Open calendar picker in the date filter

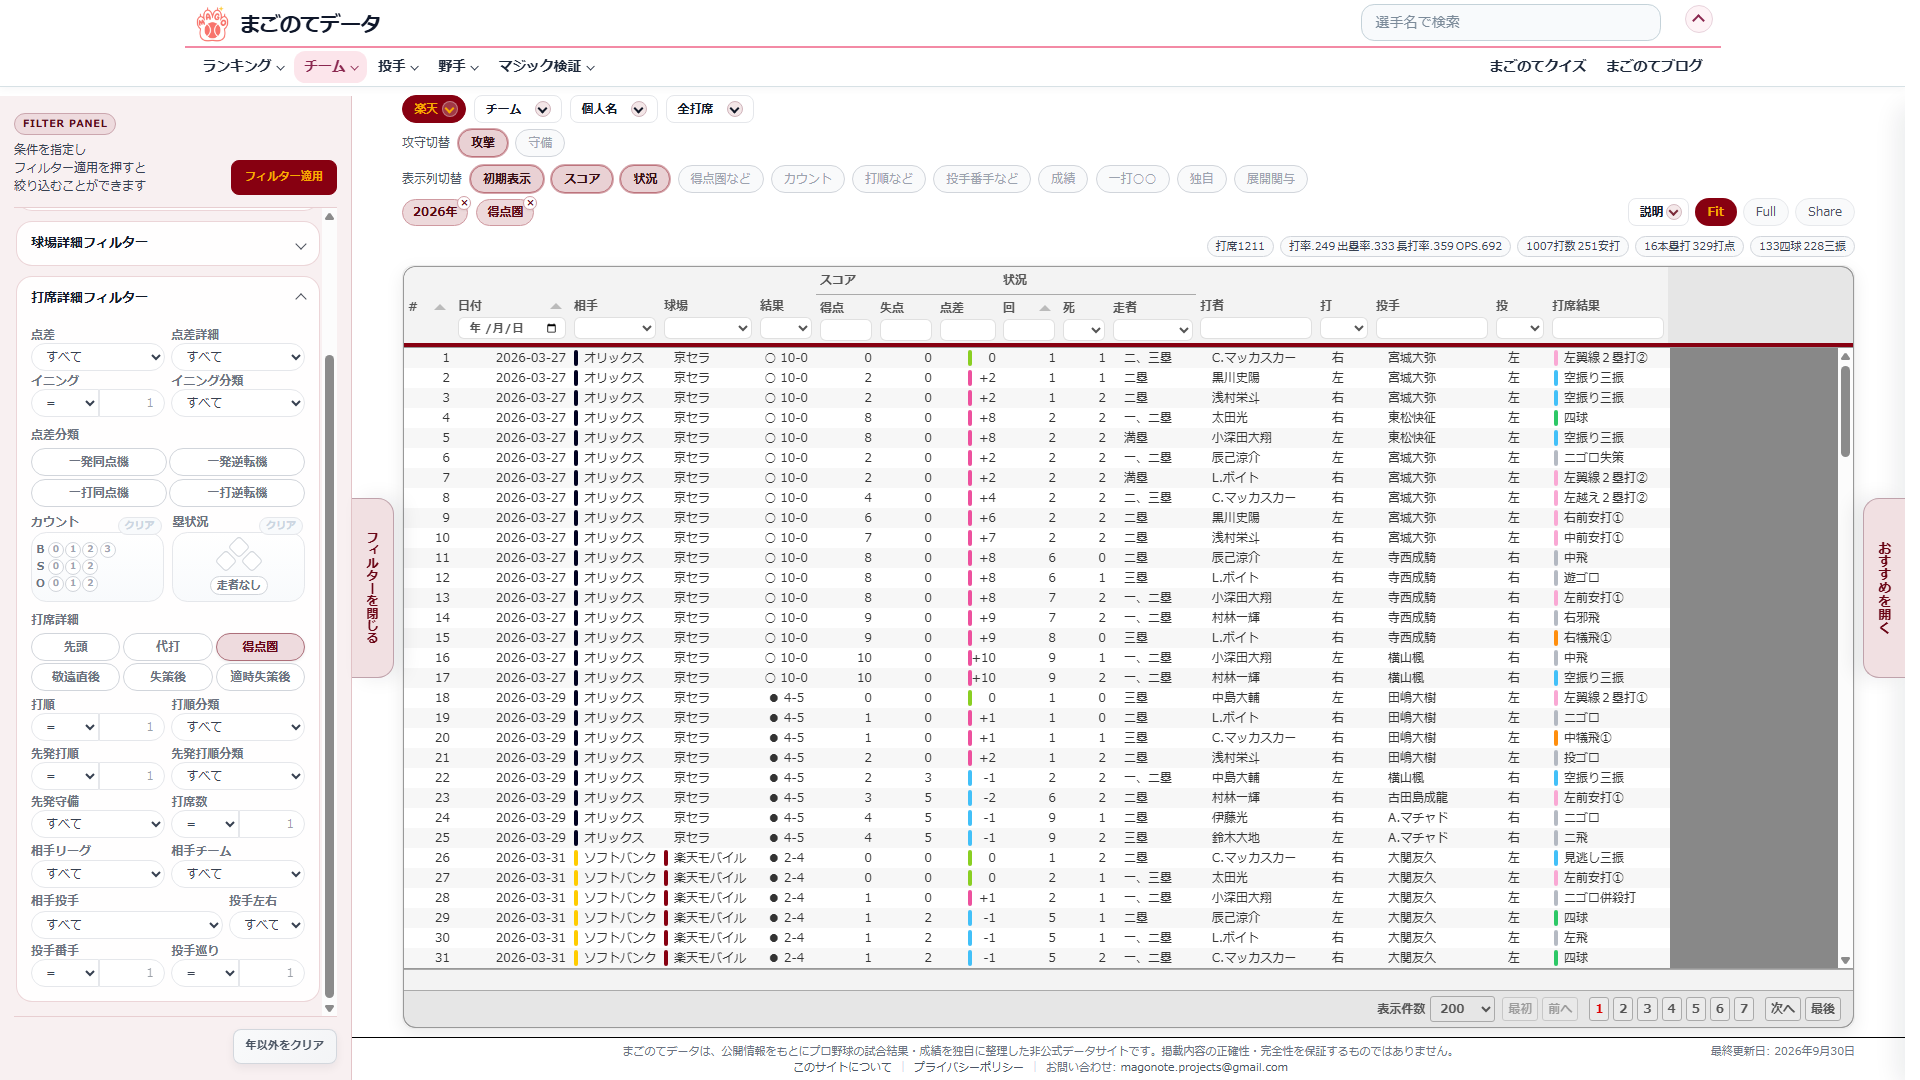tap(551, 328)
